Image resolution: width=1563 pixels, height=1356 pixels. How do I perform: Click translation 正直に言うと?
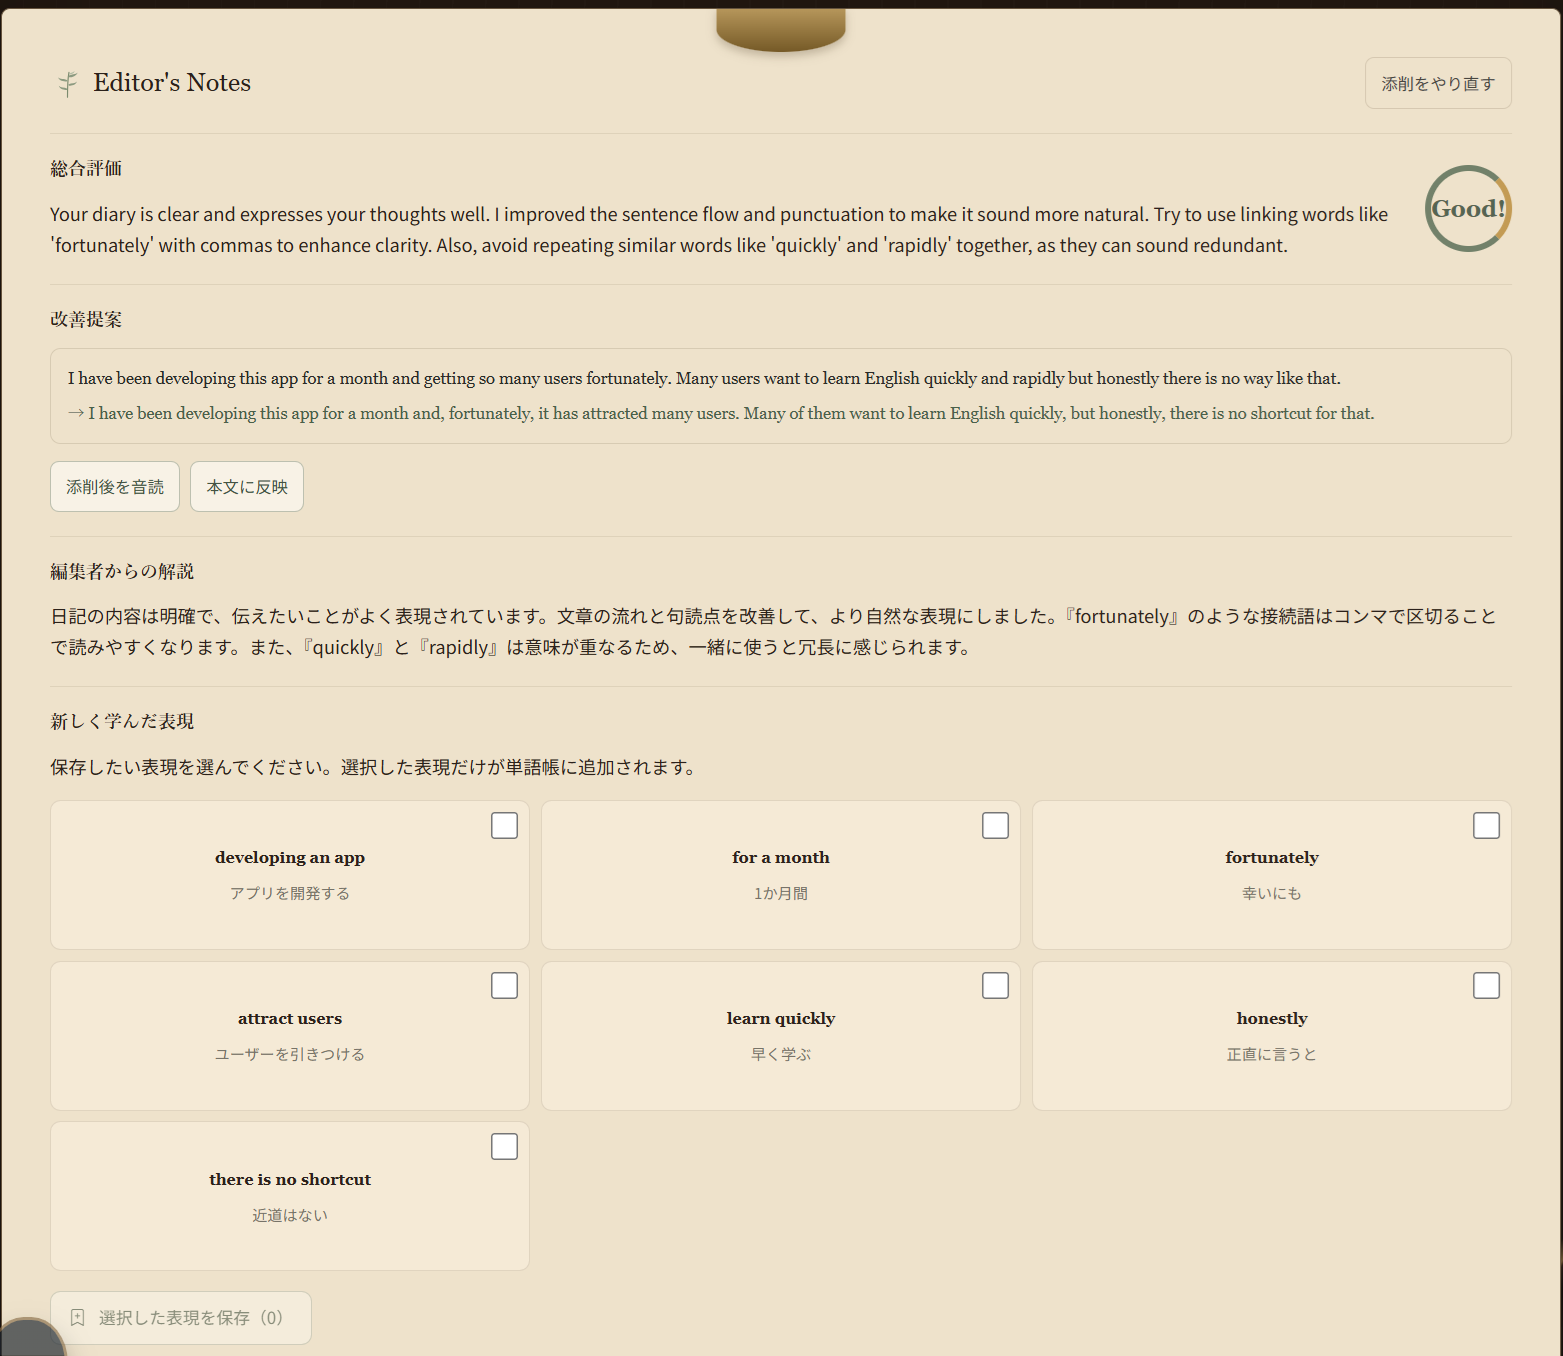(x=1272, y=1054)
